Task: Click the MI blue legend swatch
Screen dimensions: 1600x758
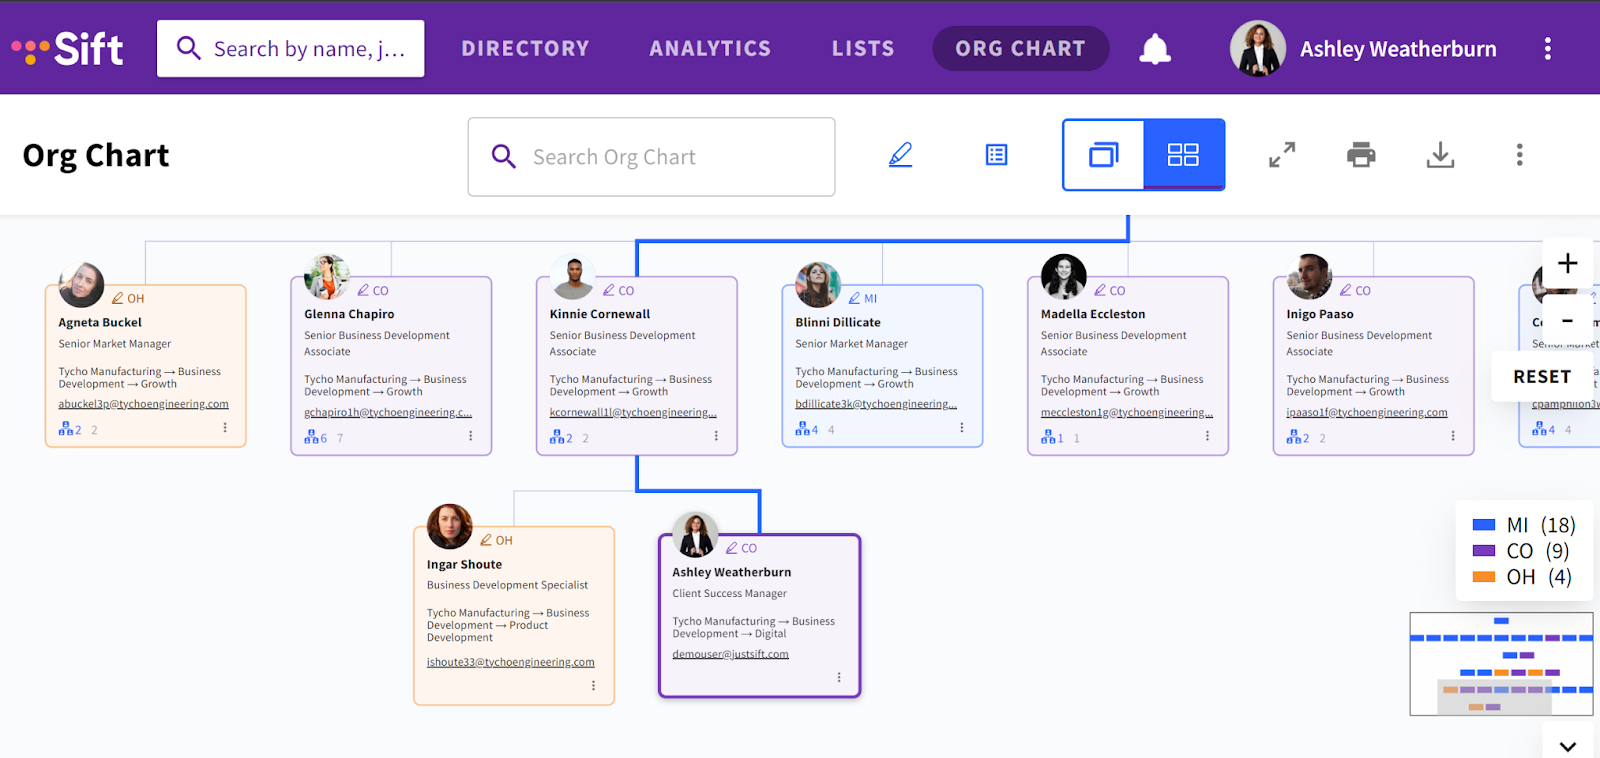Action: (1484, 525)
